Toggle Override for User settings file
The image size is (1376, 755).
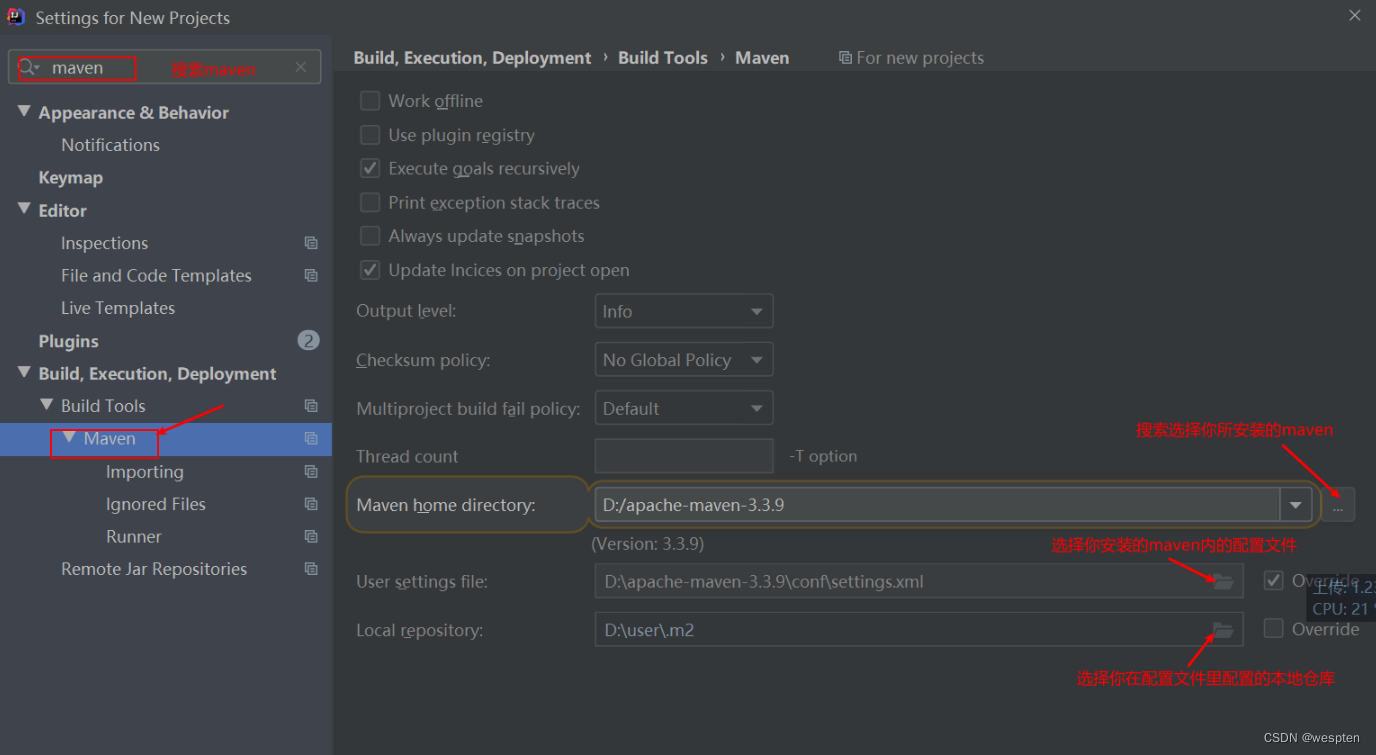pos(1273,581)
